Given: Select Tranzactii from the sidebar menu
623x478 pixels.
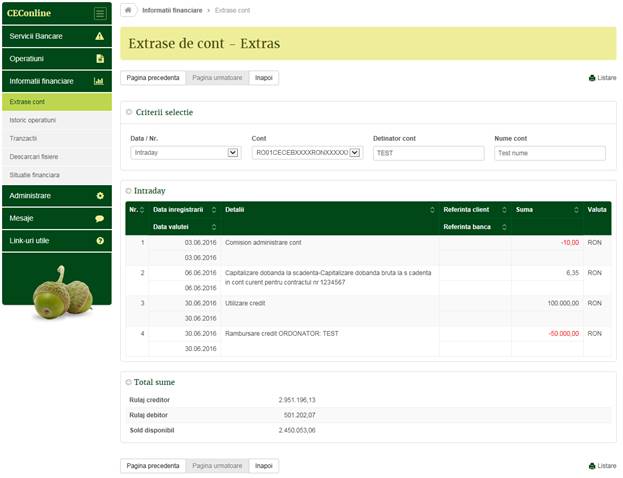Looking at the screenshot, I should (x=23, y=138).
